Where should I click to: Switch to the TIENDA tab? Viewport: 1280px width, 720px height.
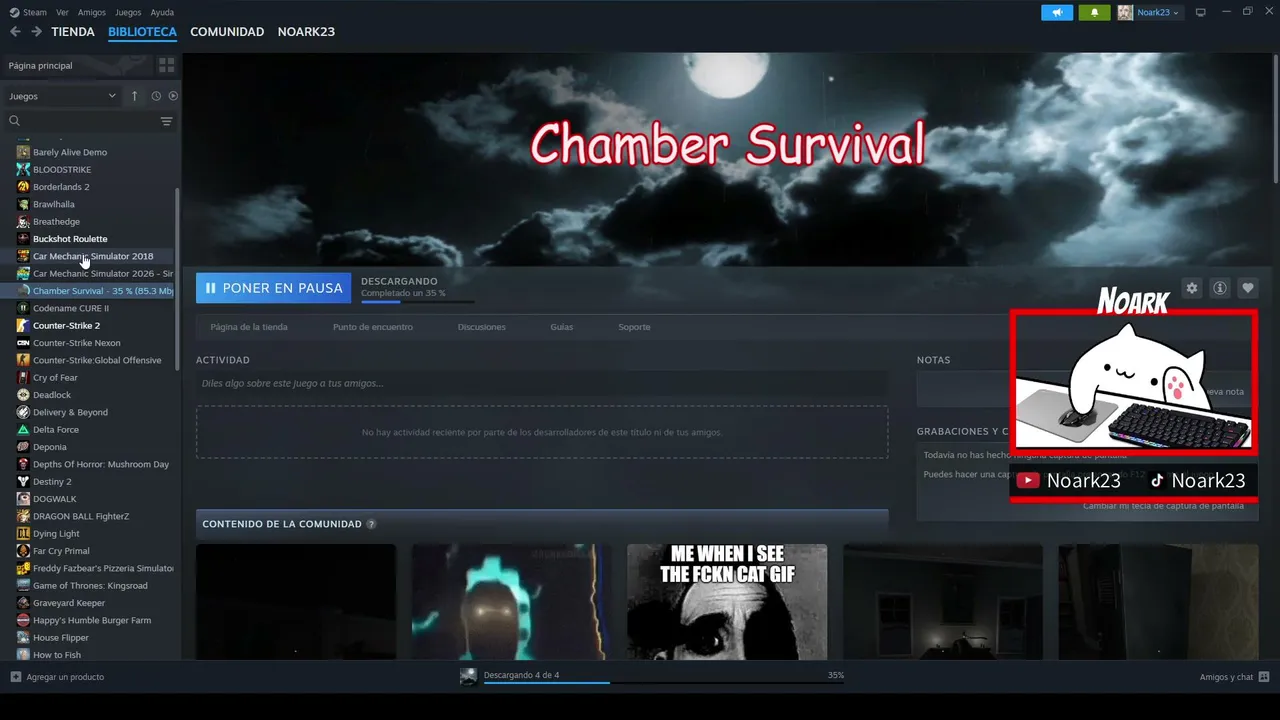pos(73,32)
